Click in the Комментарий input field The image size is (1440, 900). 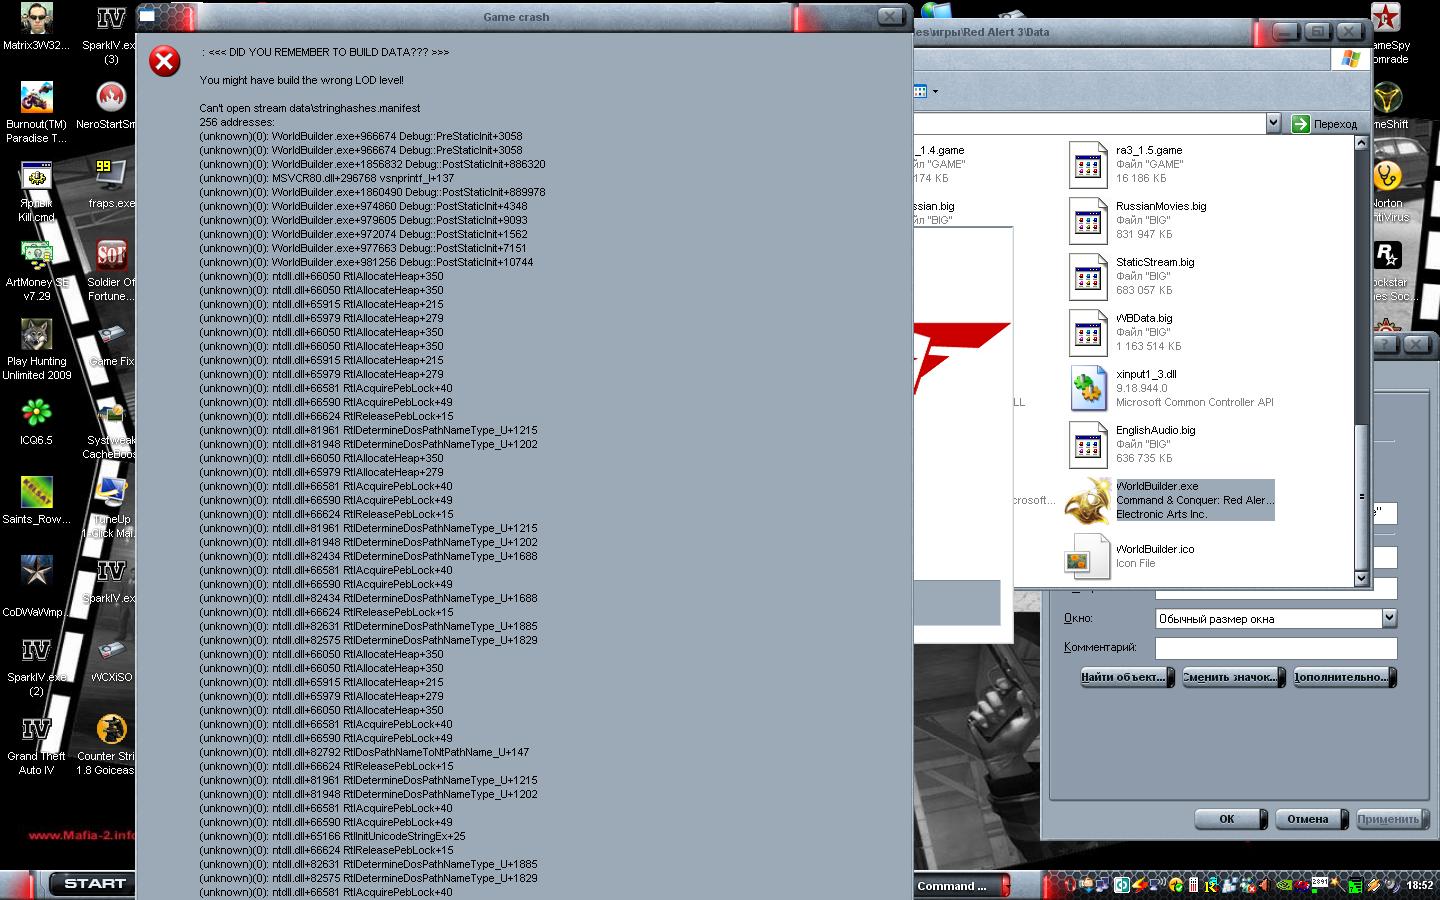pyautogui.click(x=1276, y=648)
